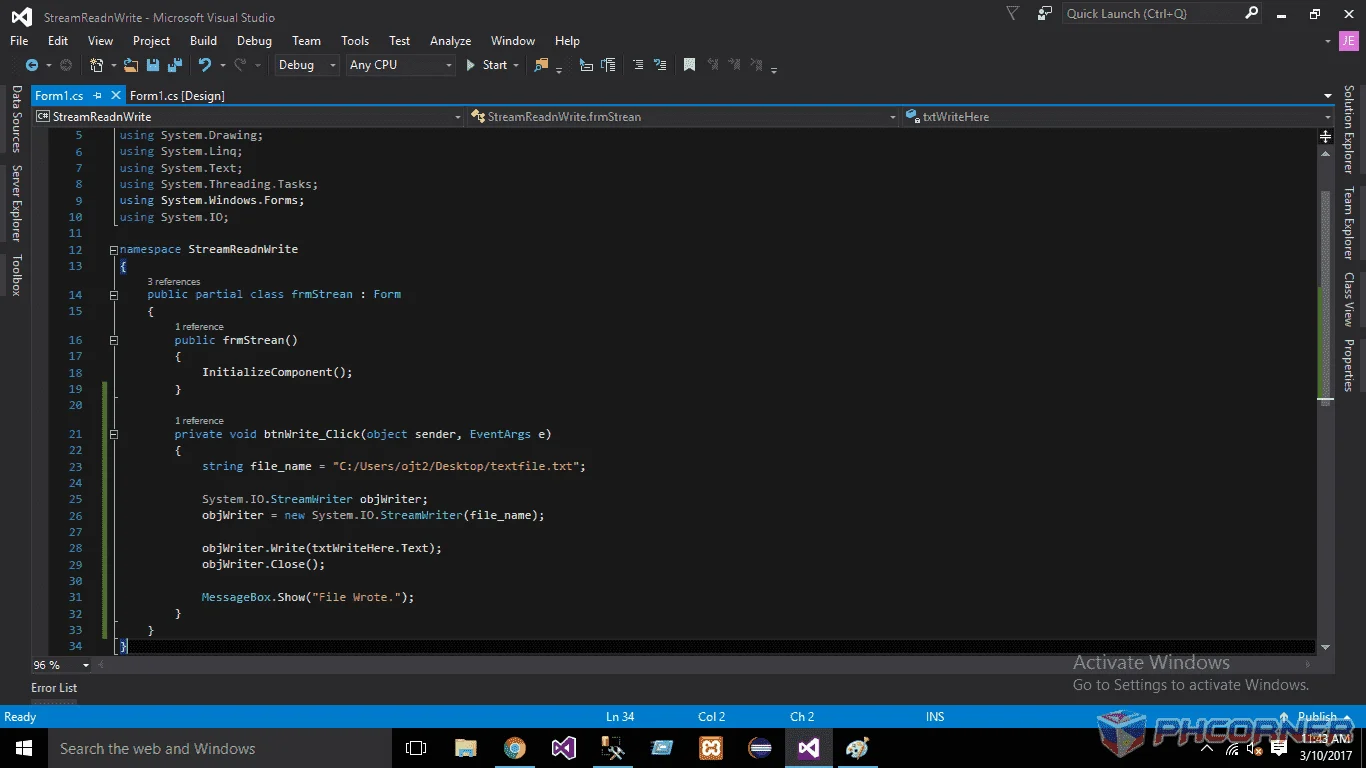The width and height of the screenshot is (1366, 768).
Task: Uncomment the selected lines icon
Action: [660, 65]
